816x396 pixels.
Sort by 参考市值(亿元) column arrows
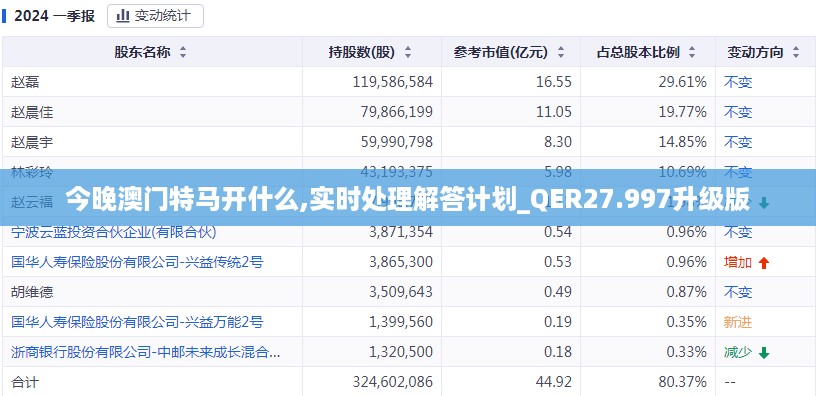click(560, 52)
